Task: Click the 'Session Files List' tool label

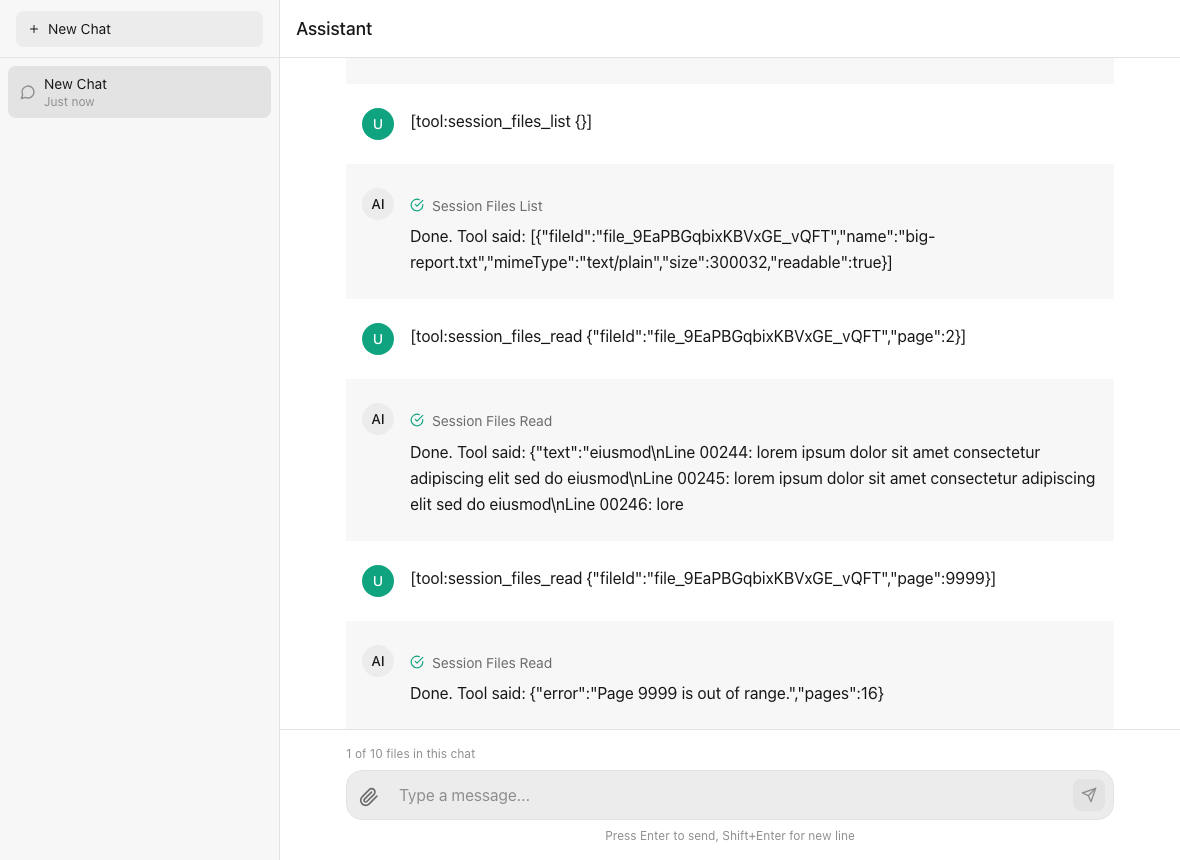Action: (x=487, y=206)
